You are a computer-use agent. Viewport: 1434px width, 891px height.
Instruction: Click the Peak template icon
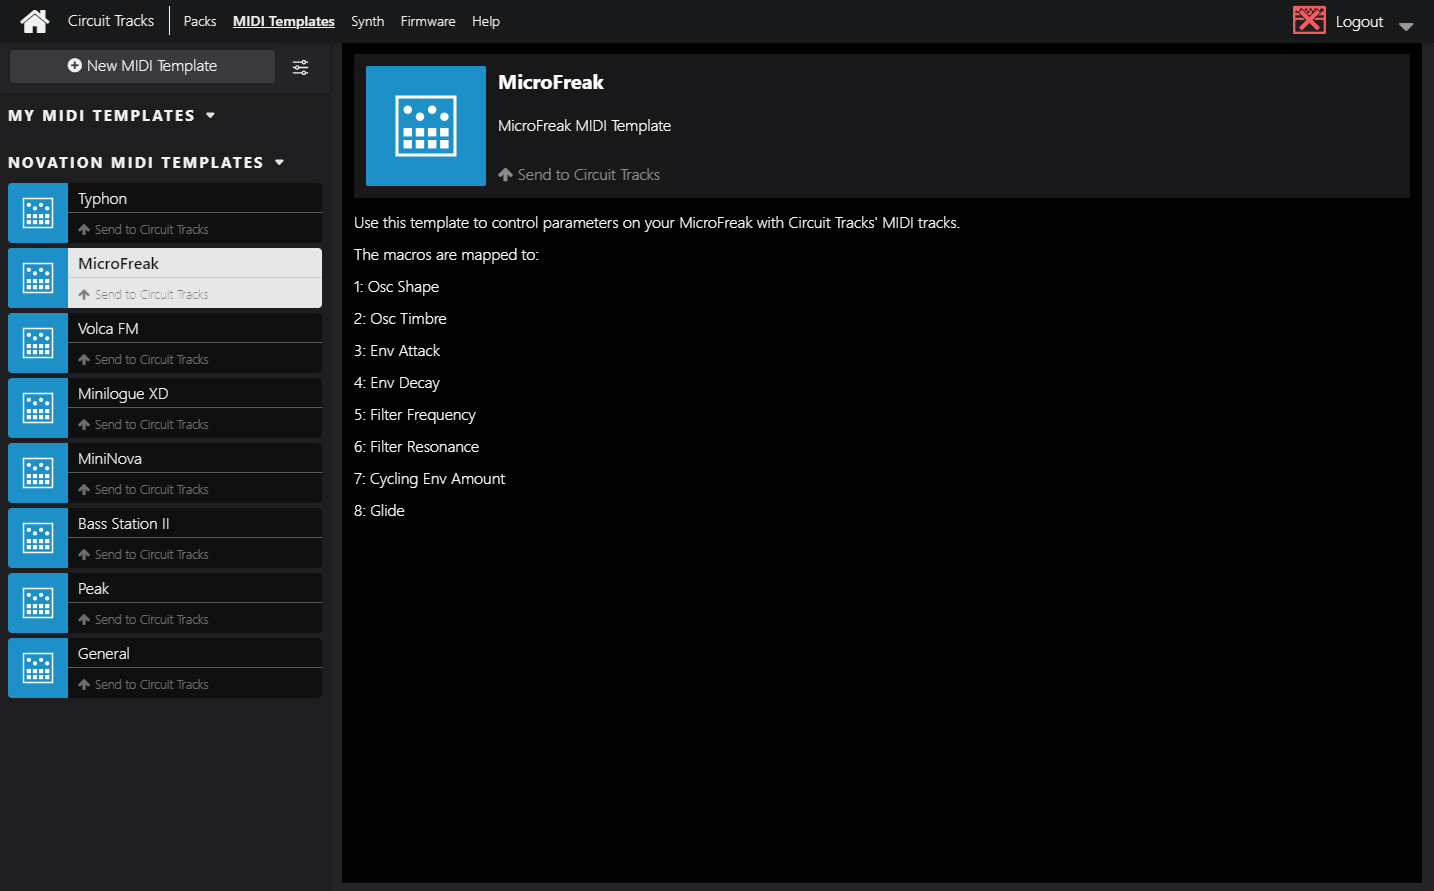(x=38, y=603)
